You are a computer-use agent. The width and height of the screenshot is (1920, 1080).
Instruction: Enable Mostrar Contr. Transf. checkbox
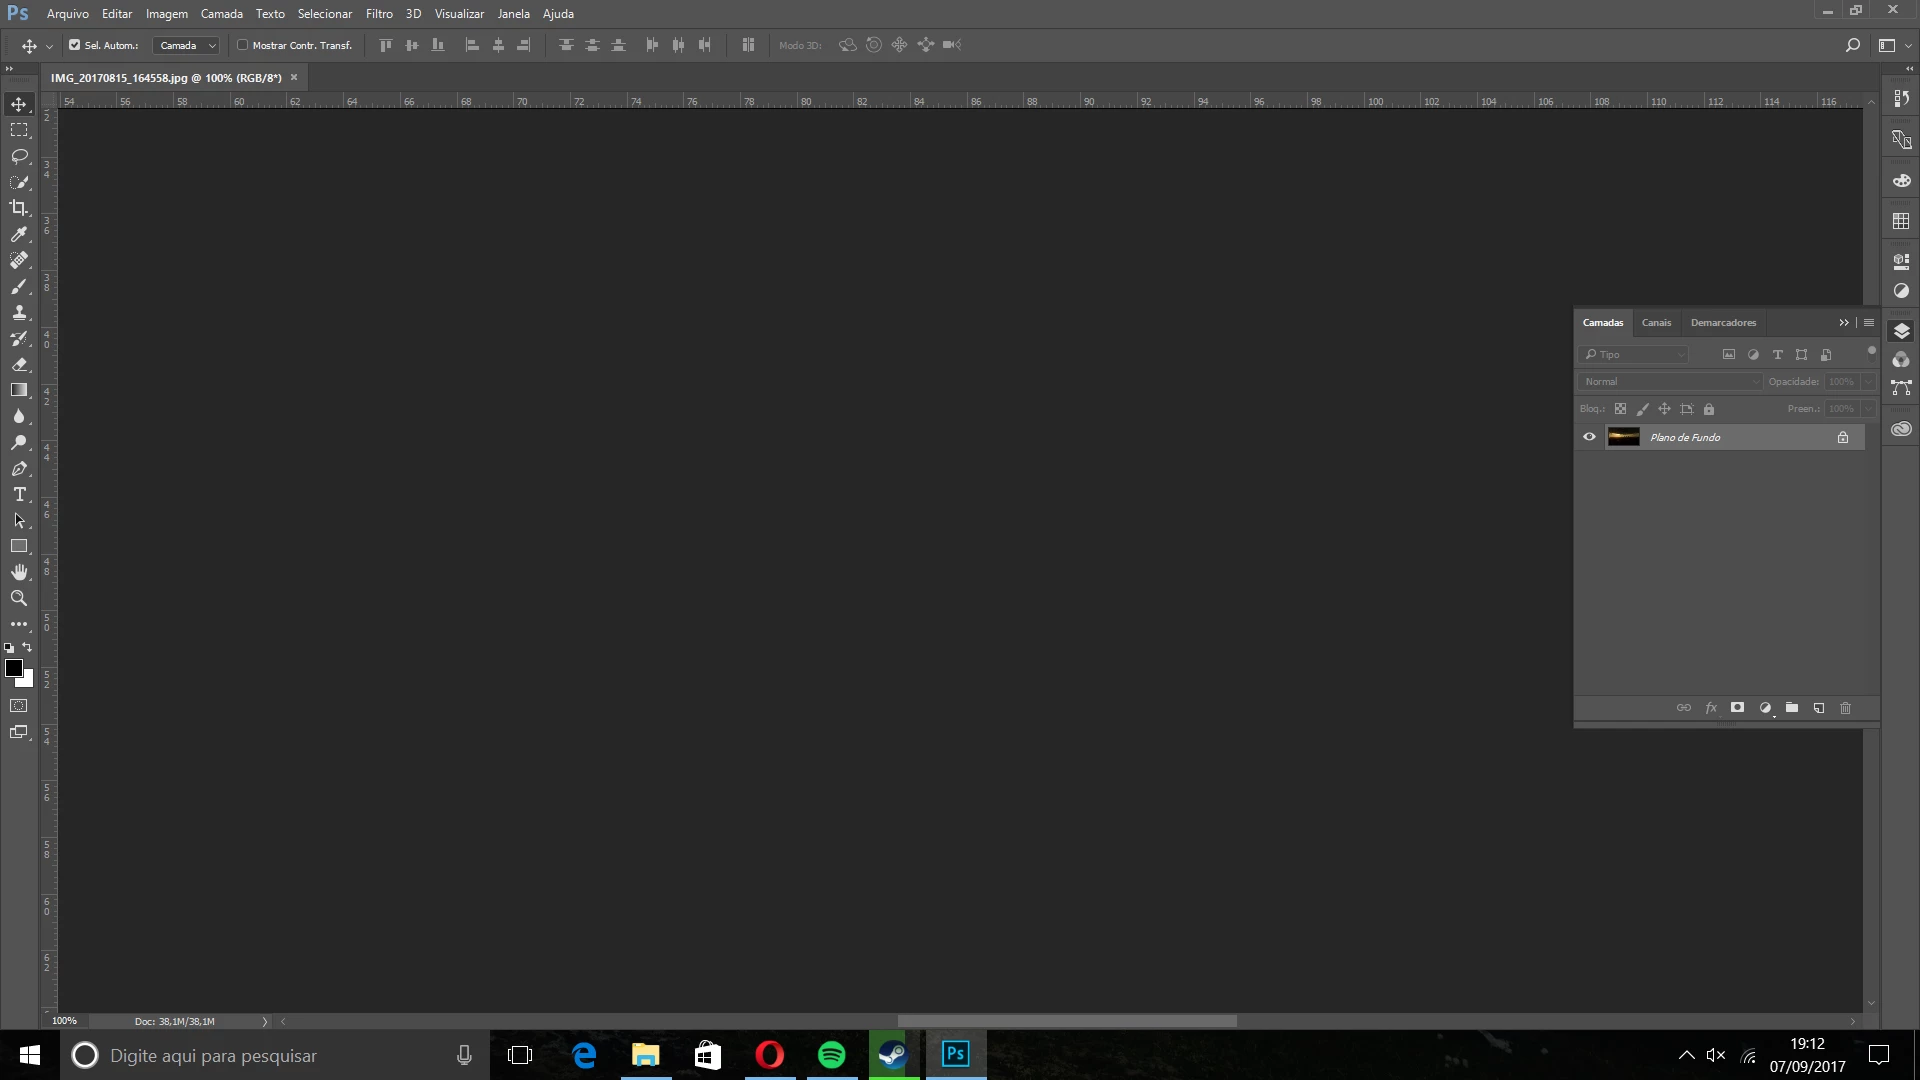[242, 45]
